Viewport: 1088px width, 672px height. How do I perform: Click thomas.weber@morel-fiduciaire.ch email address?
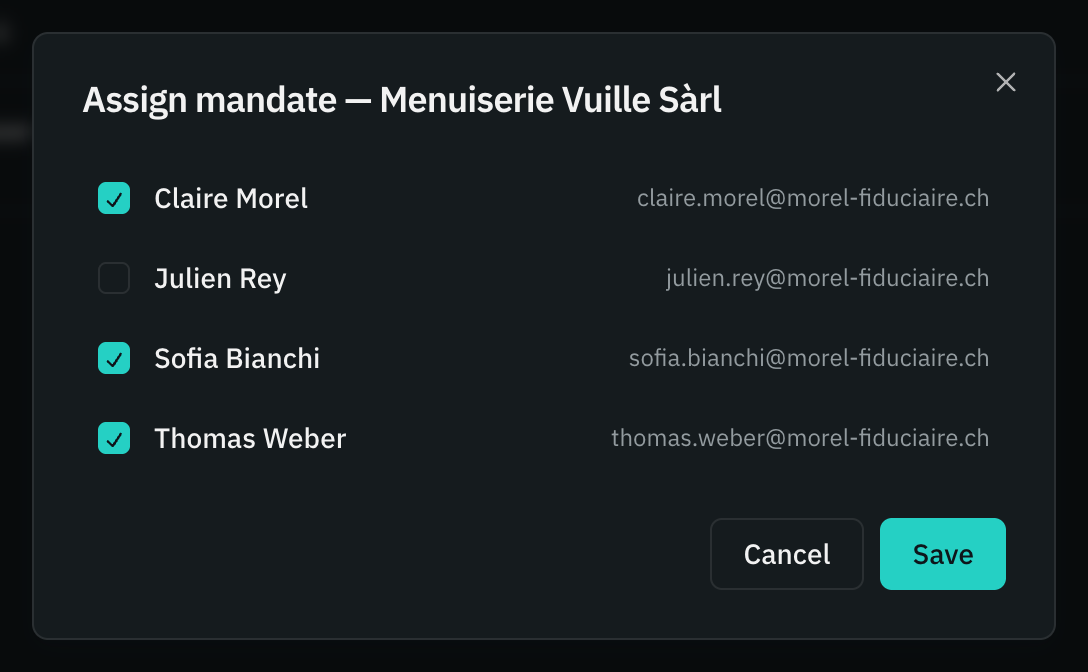coord(800,438)
